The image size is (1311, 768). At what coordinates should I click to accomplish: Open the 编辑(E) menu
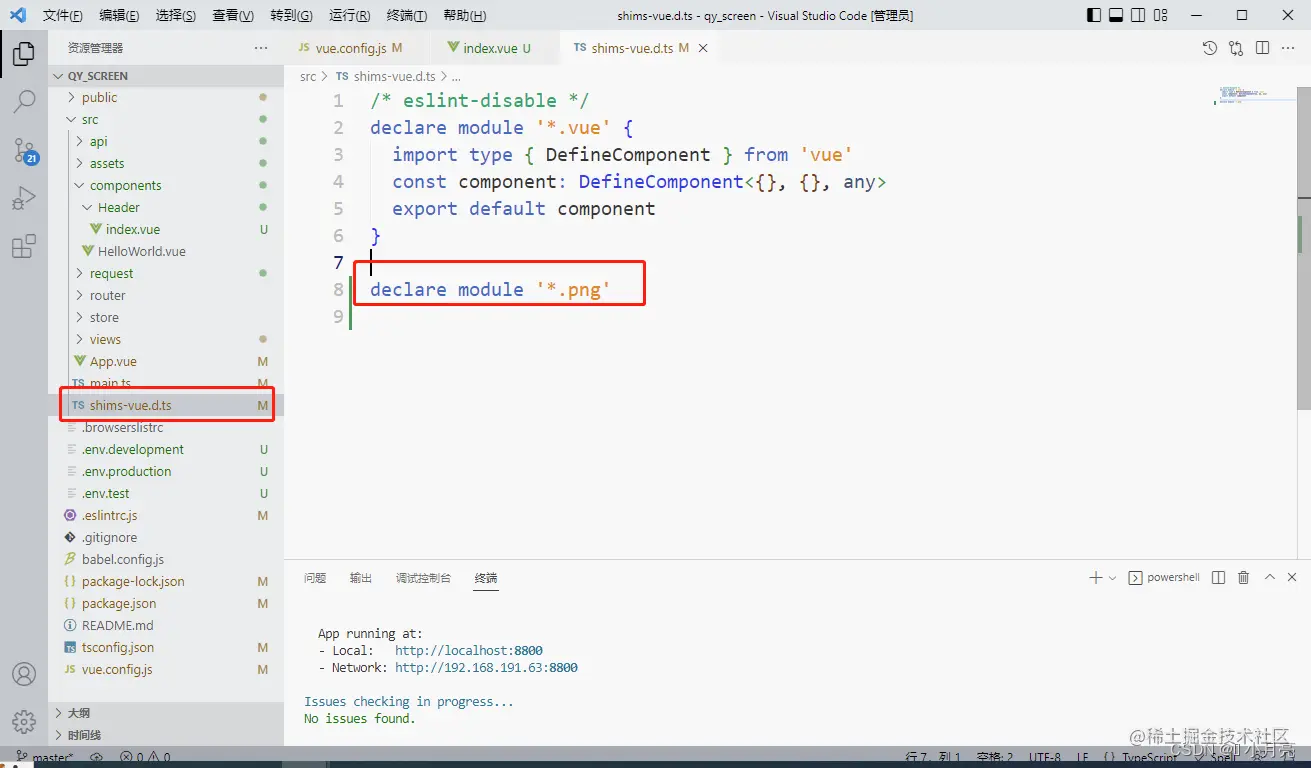[120, 16]
